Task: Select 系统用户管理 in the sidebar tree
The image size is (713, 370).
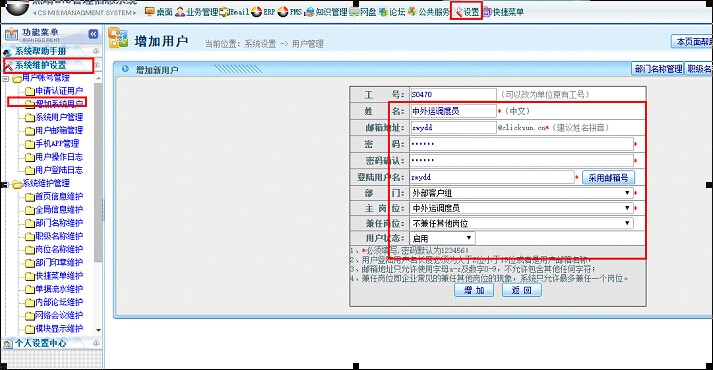Action: pyautogui.click(x=59, y=117)
